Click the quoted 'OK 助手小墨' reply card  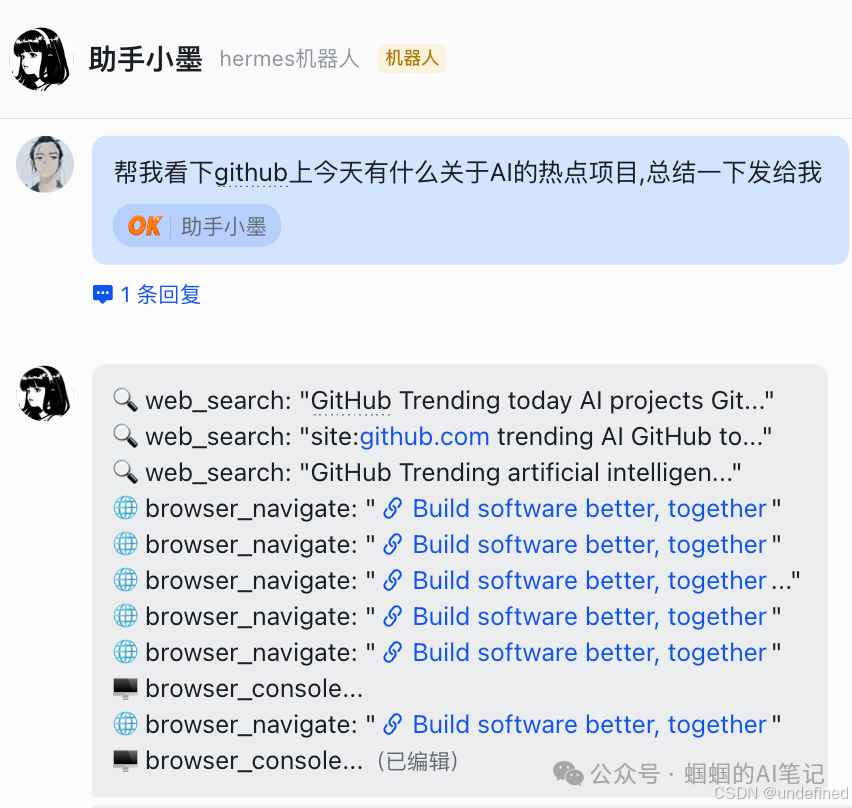point(196,225)
